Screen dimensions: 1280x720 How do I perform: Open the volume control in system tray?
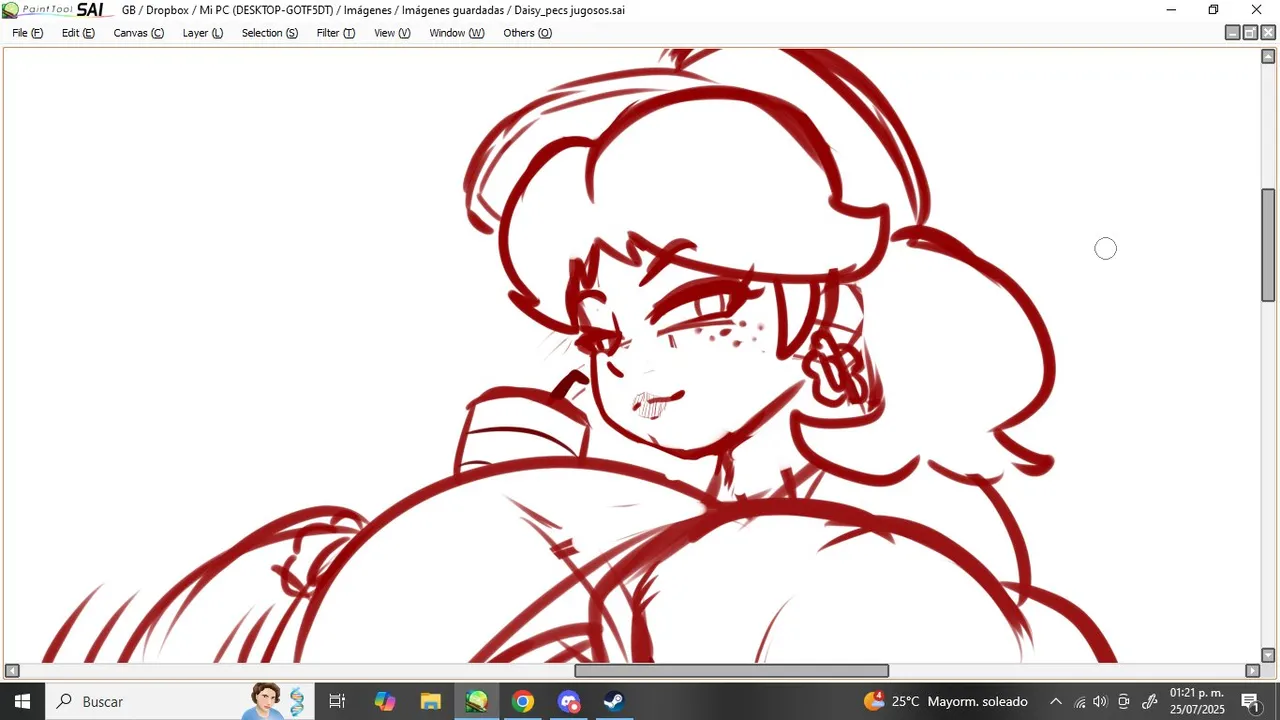pyautogui.click(x=1100, y=701)
